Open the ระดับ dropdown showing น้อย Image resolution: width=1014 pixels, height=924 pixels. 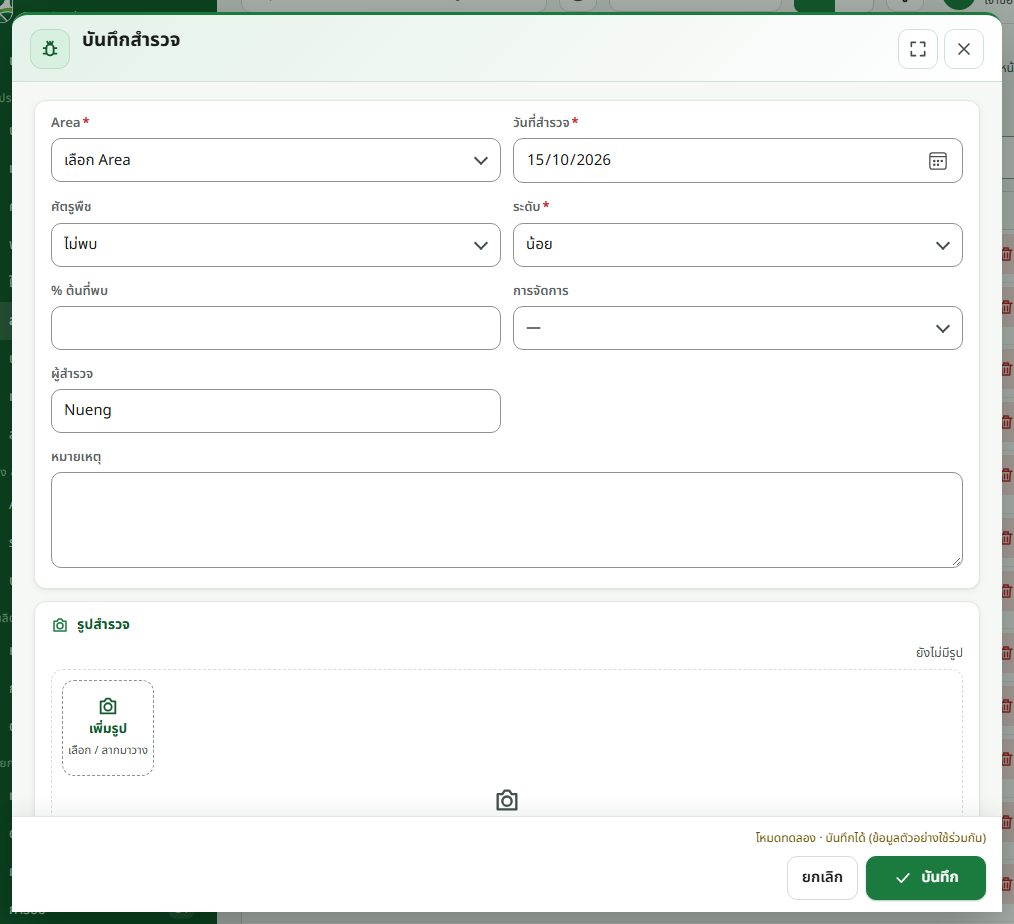coord(737,245)
